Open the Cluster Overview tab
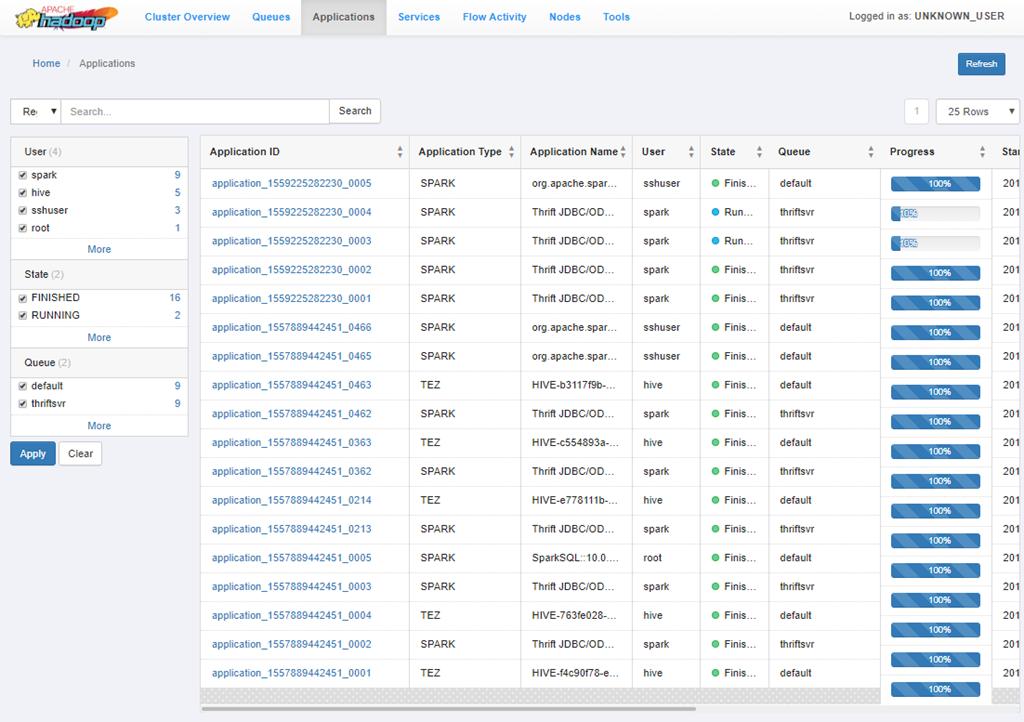 pos(187,17)
